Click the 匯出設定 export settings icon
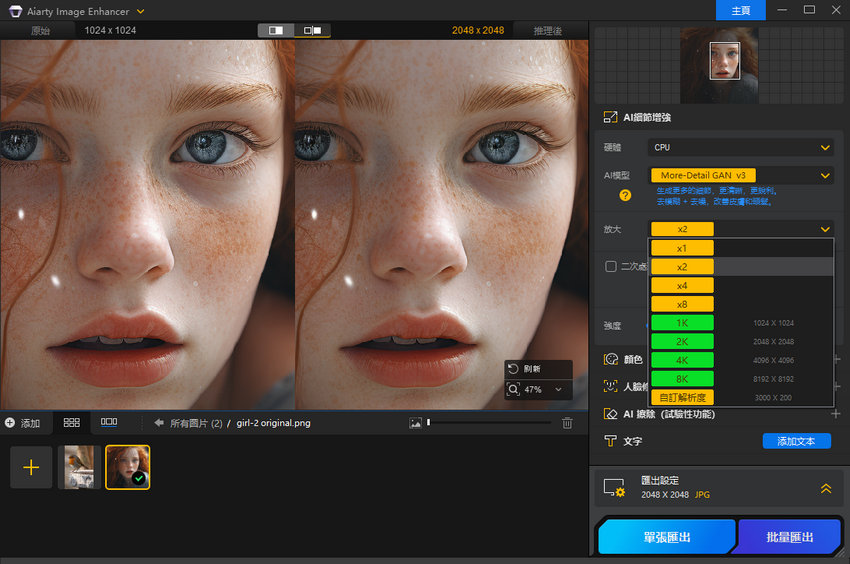This screenshot has height=564, width=850. point(614,488)
